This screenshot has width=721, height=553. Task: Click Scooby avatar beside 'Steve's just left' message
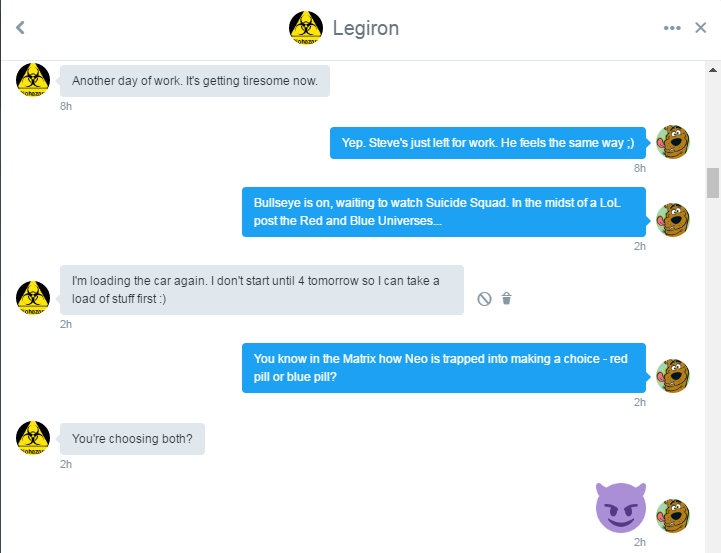[672, 142]
